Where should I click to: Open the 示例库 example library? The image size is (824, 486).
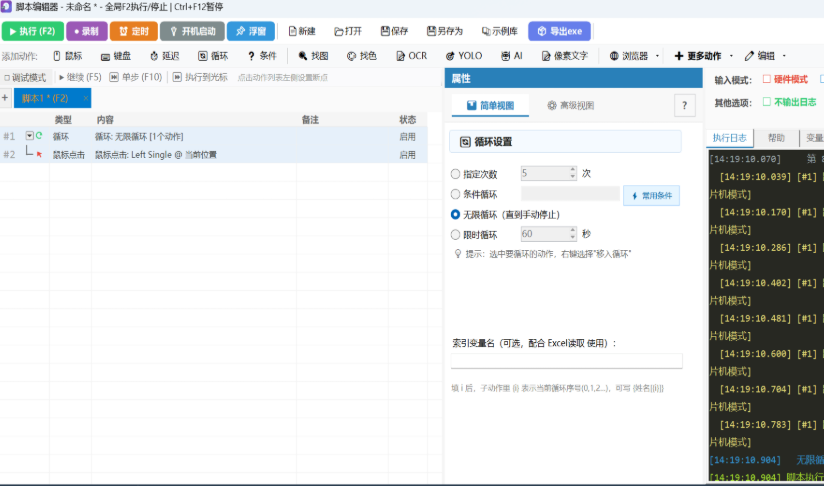tap(499, 31)
